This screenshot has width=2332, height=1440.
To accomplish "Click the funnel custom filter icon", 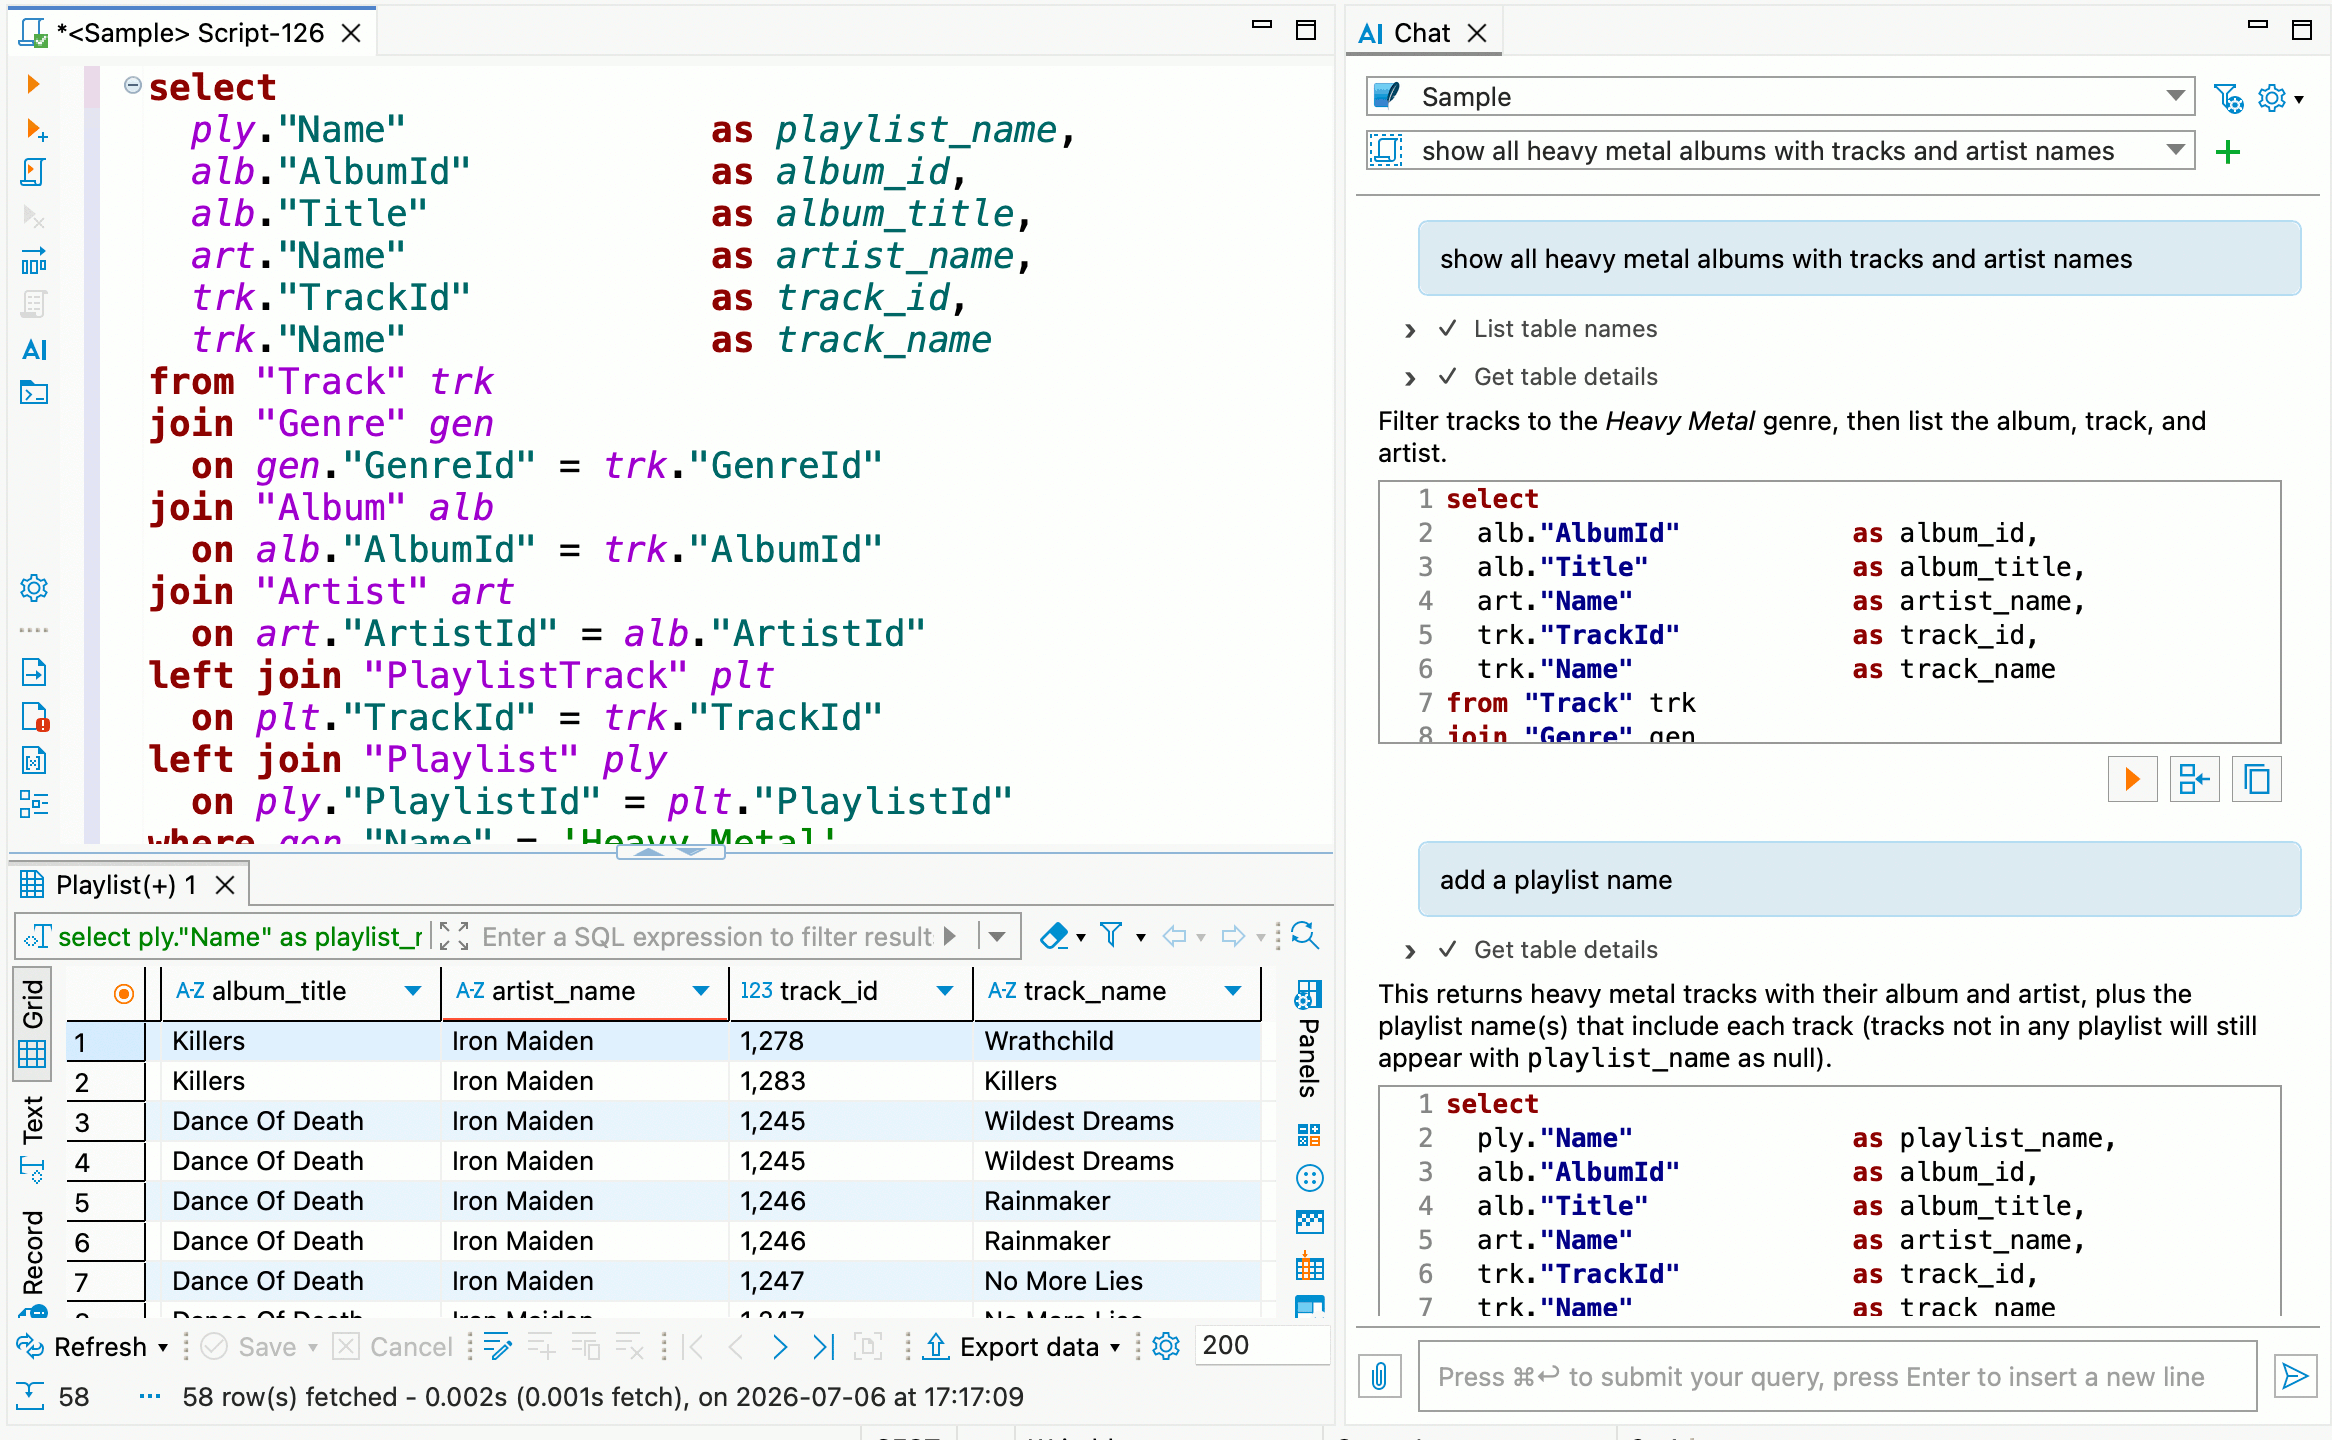I will [1111, 936].
